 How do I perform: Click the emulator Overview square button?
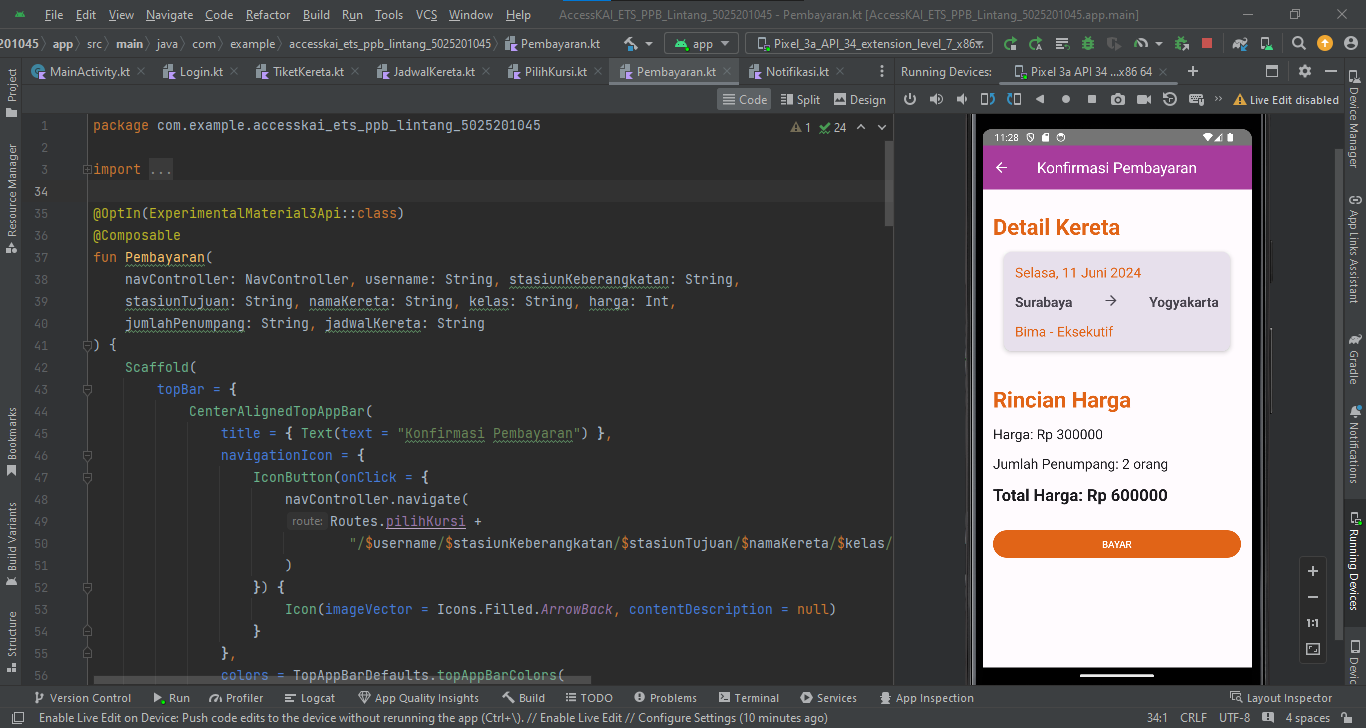1092,99
